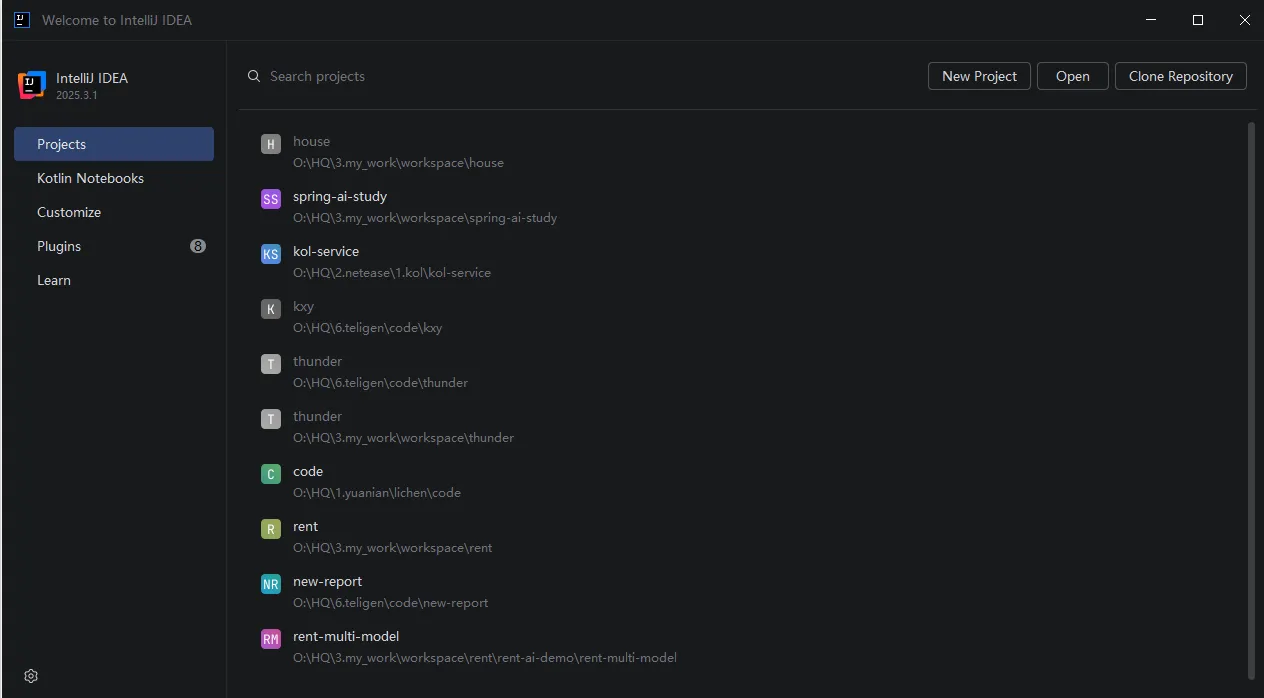Screen dimensions: 1264x698
Task: Open the Kotlin Notebooks section
Action: click(x=91, y=178)
